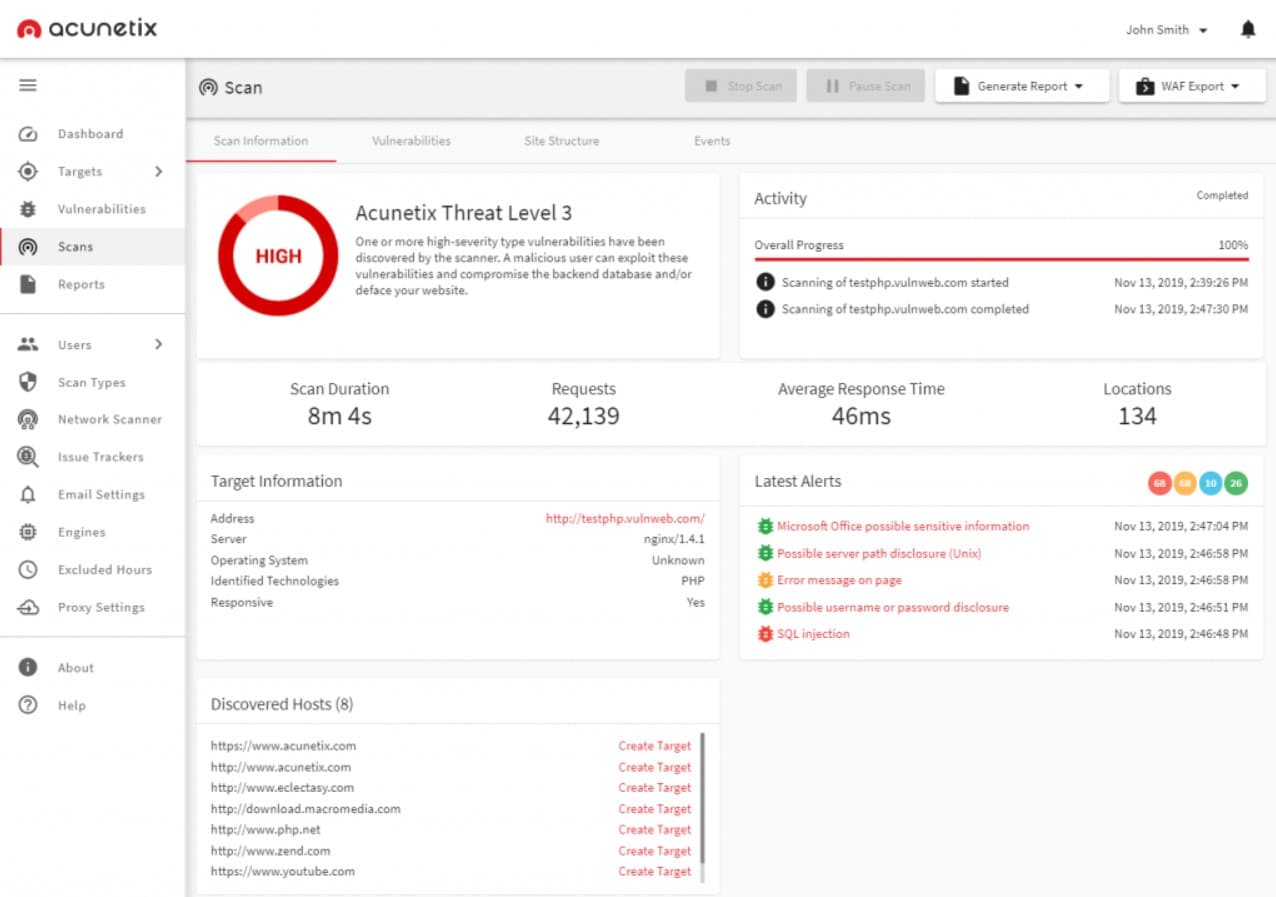Open Scans in the sidebar menu
Screen dimensions: 1276x897
(93, 247)
